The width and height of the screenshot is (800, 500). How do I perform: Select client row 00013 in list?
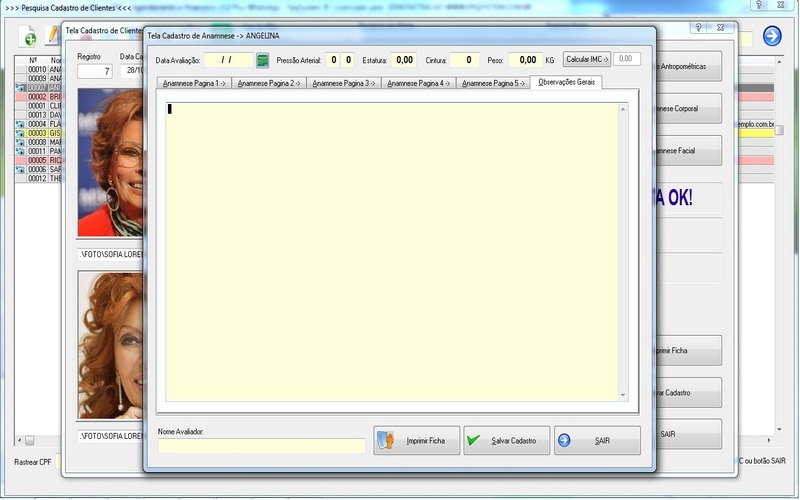click(38, 115)
